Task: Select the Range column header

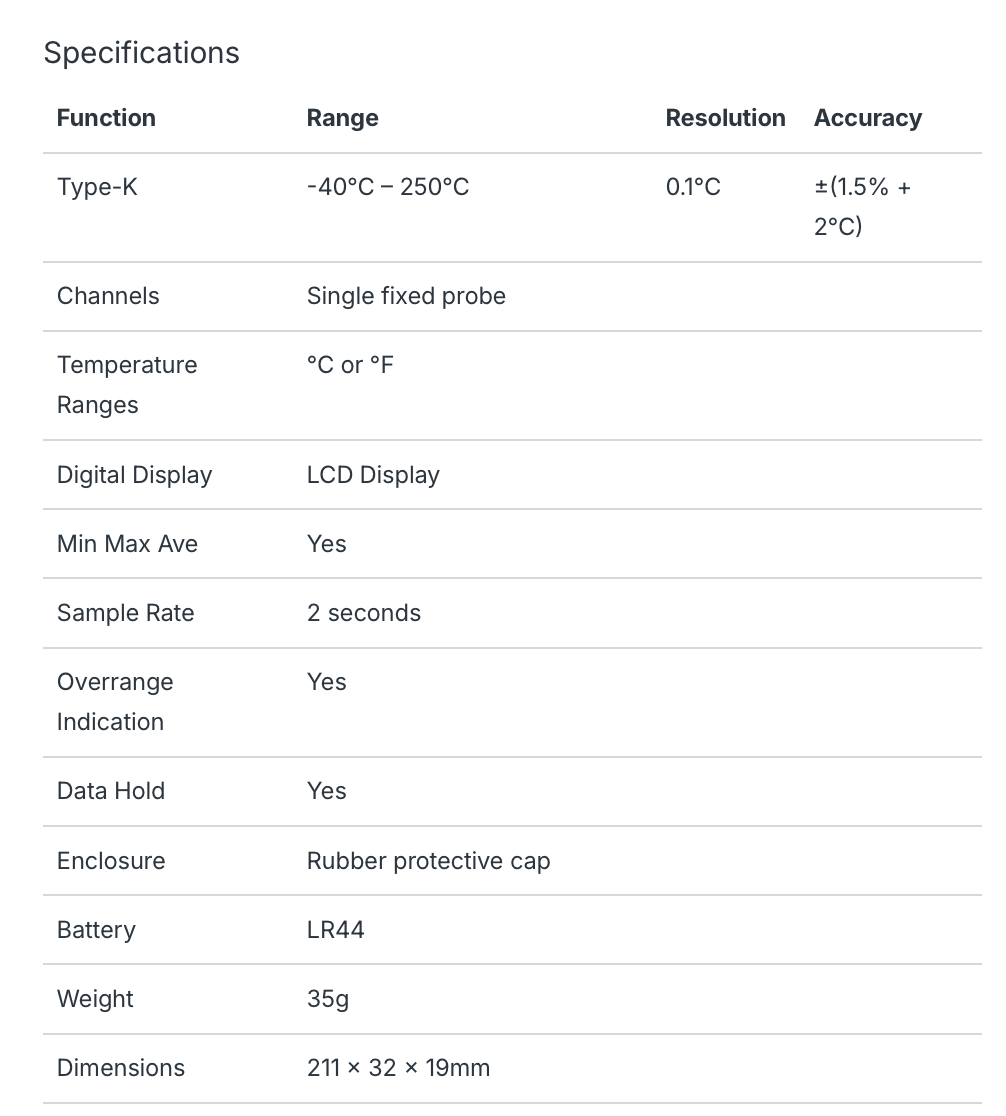Action: [342, 118]
